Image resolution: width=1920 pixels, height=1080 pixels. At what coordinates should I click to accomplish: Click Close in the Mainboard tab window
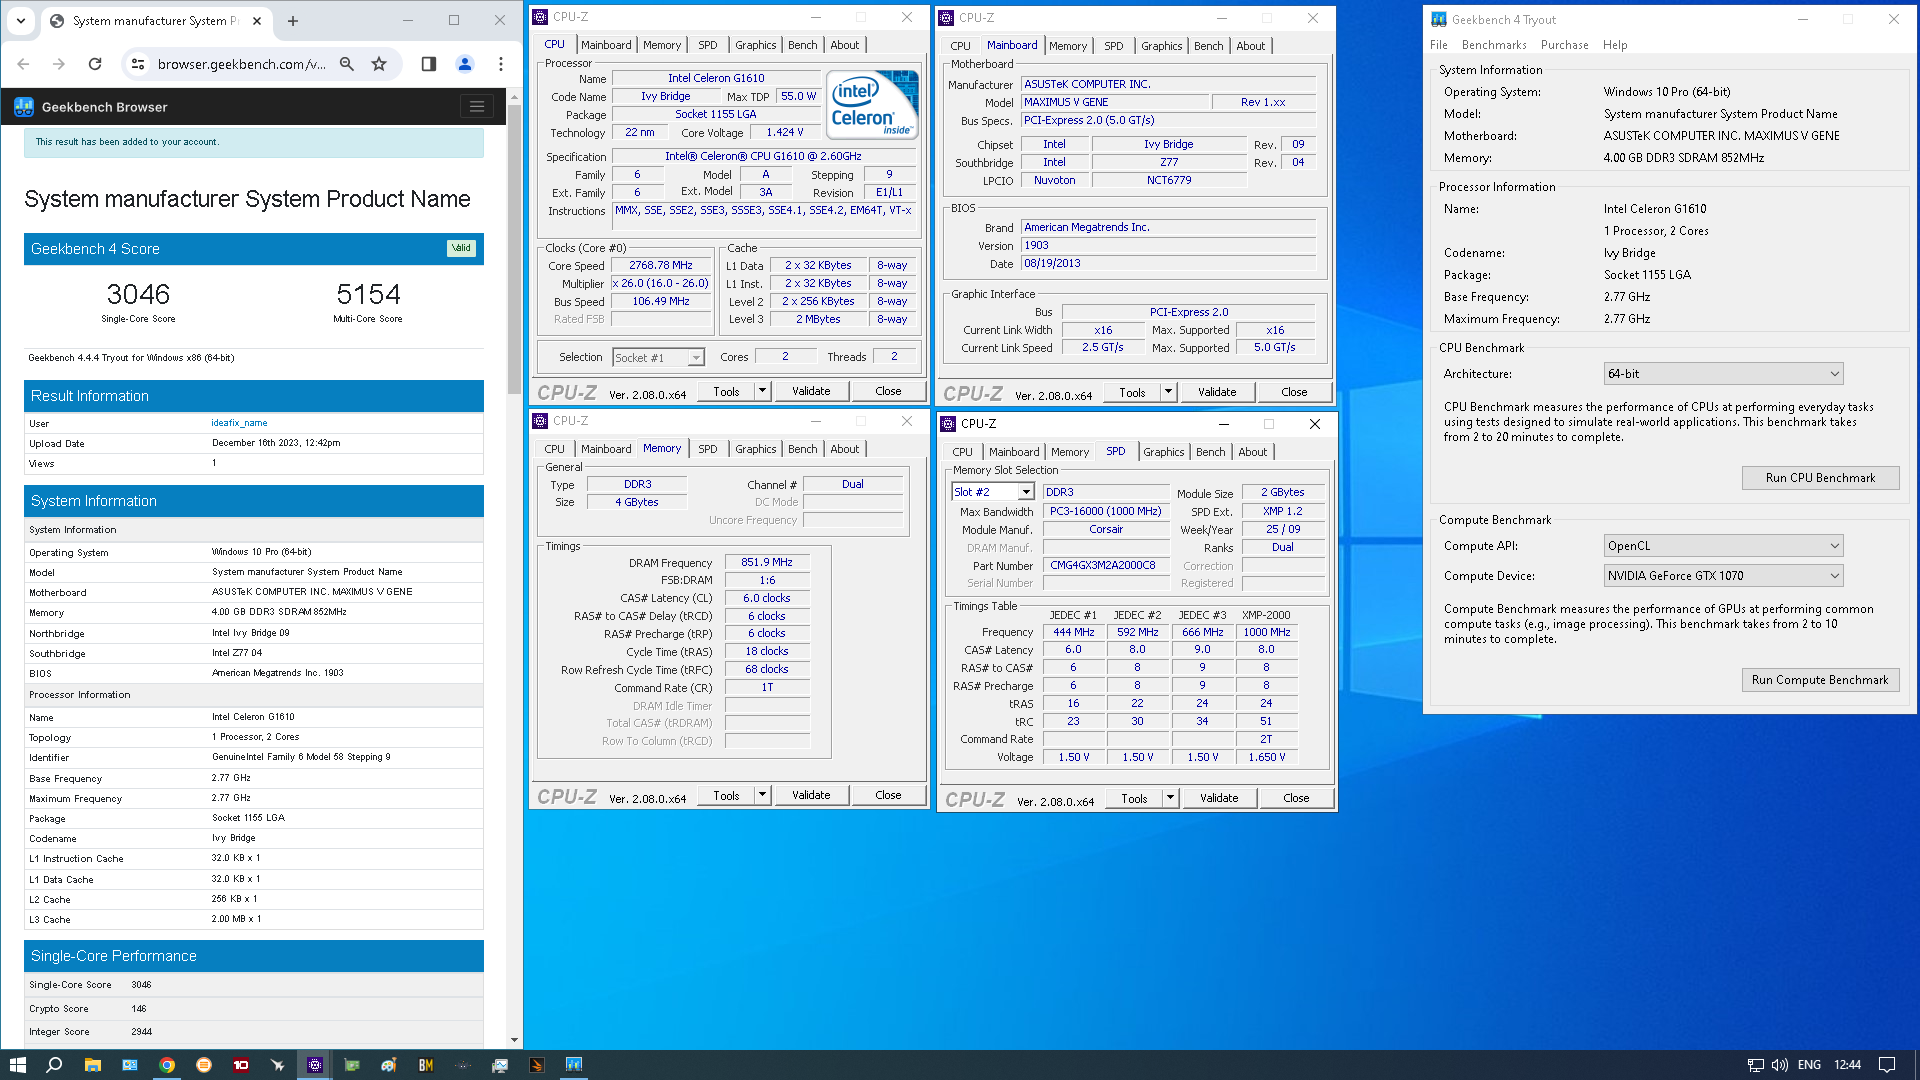(1294, 393)
